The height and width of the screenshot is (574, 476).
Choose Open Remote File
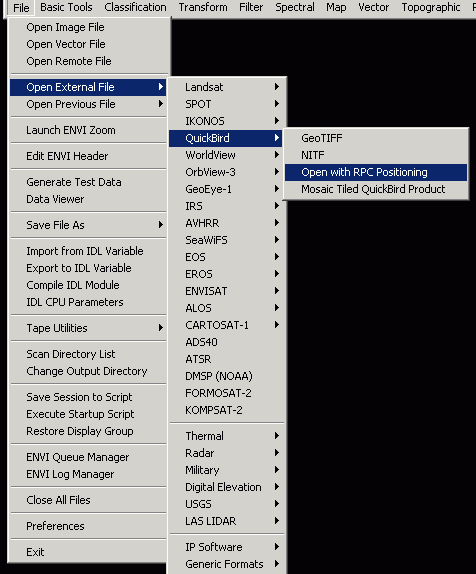click(x=88, y=61)
